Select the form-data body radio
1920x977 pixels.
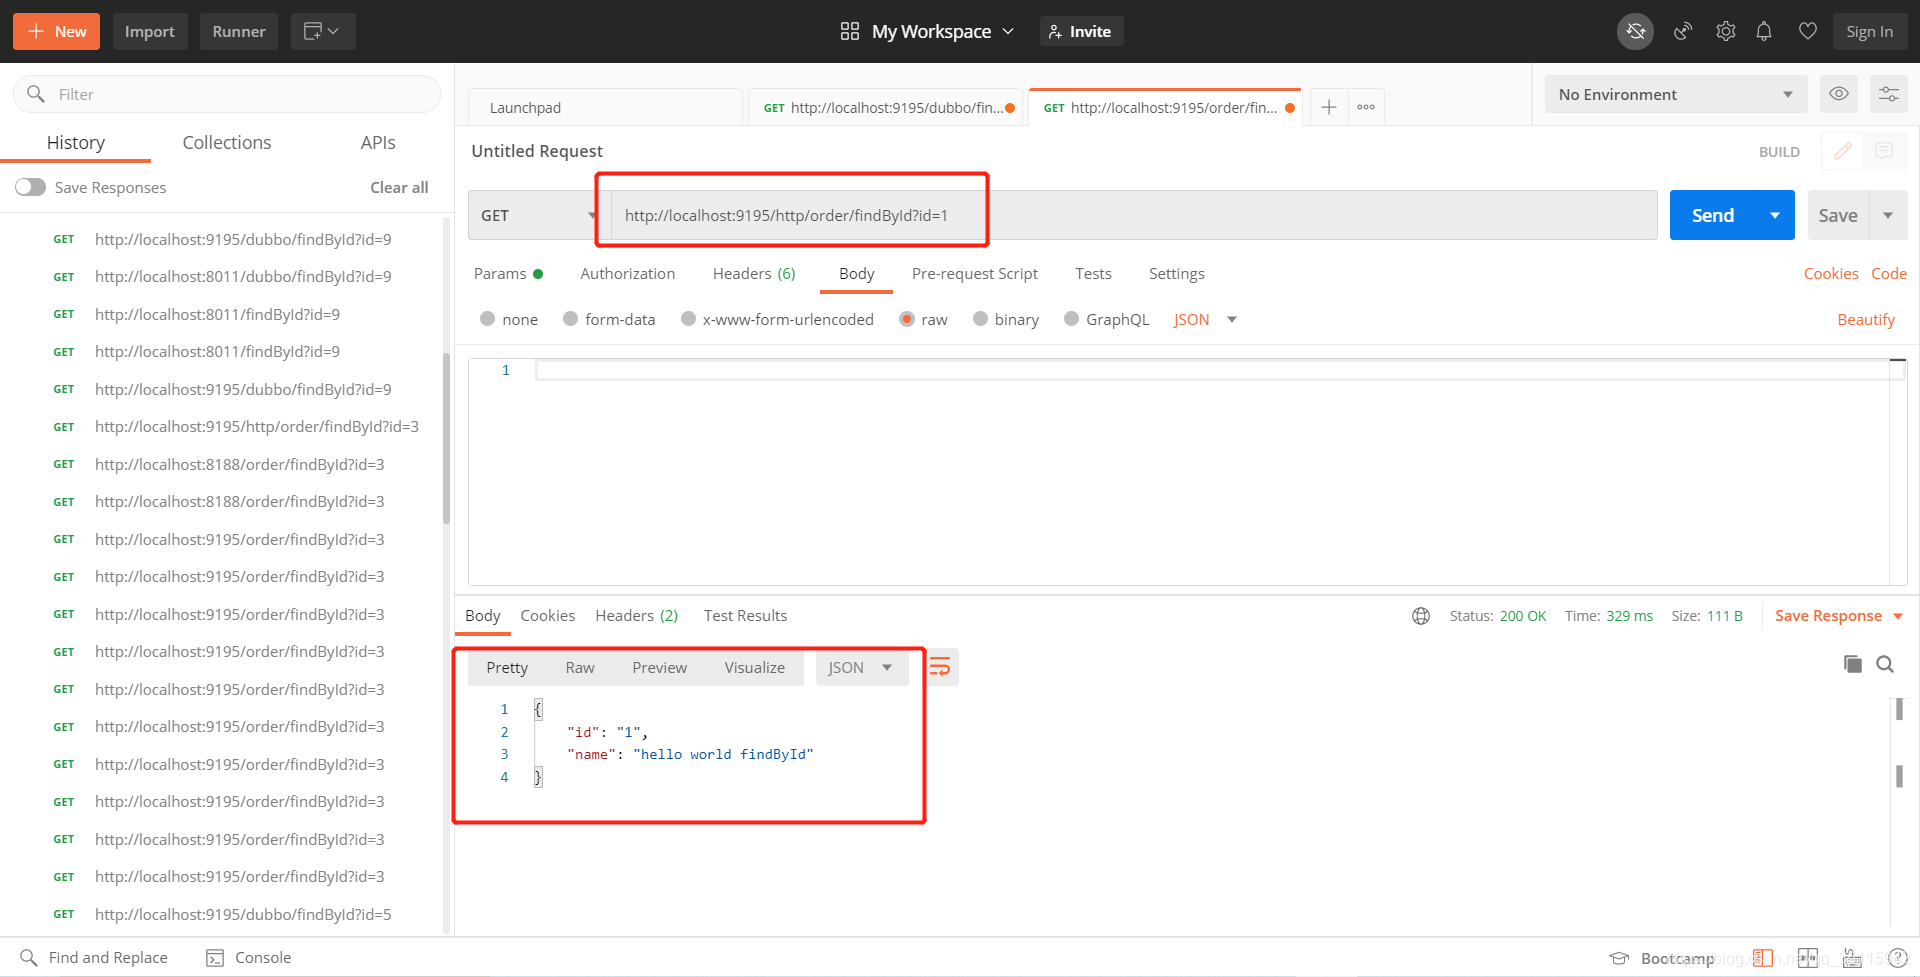tap(571, 319)
